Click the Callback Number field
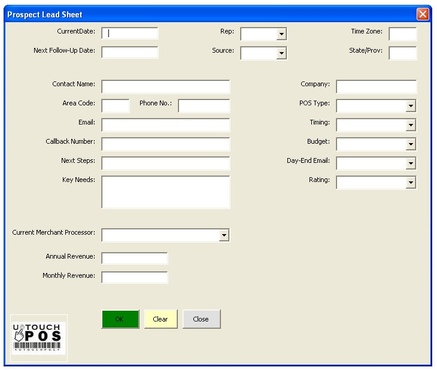This screenshot has width=437, height=370. pyautogui.click(x=166, y=144)
